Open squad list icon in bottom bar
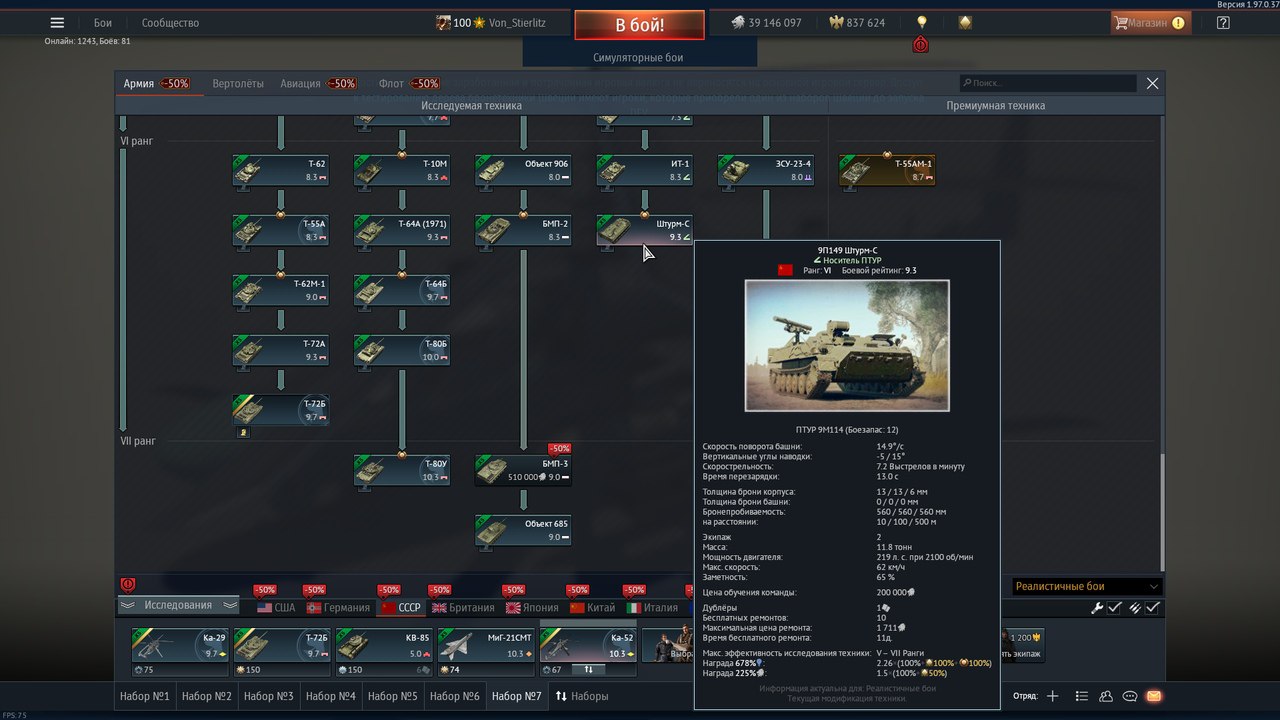1280x720 pixels. click(x=1081, y=696)
